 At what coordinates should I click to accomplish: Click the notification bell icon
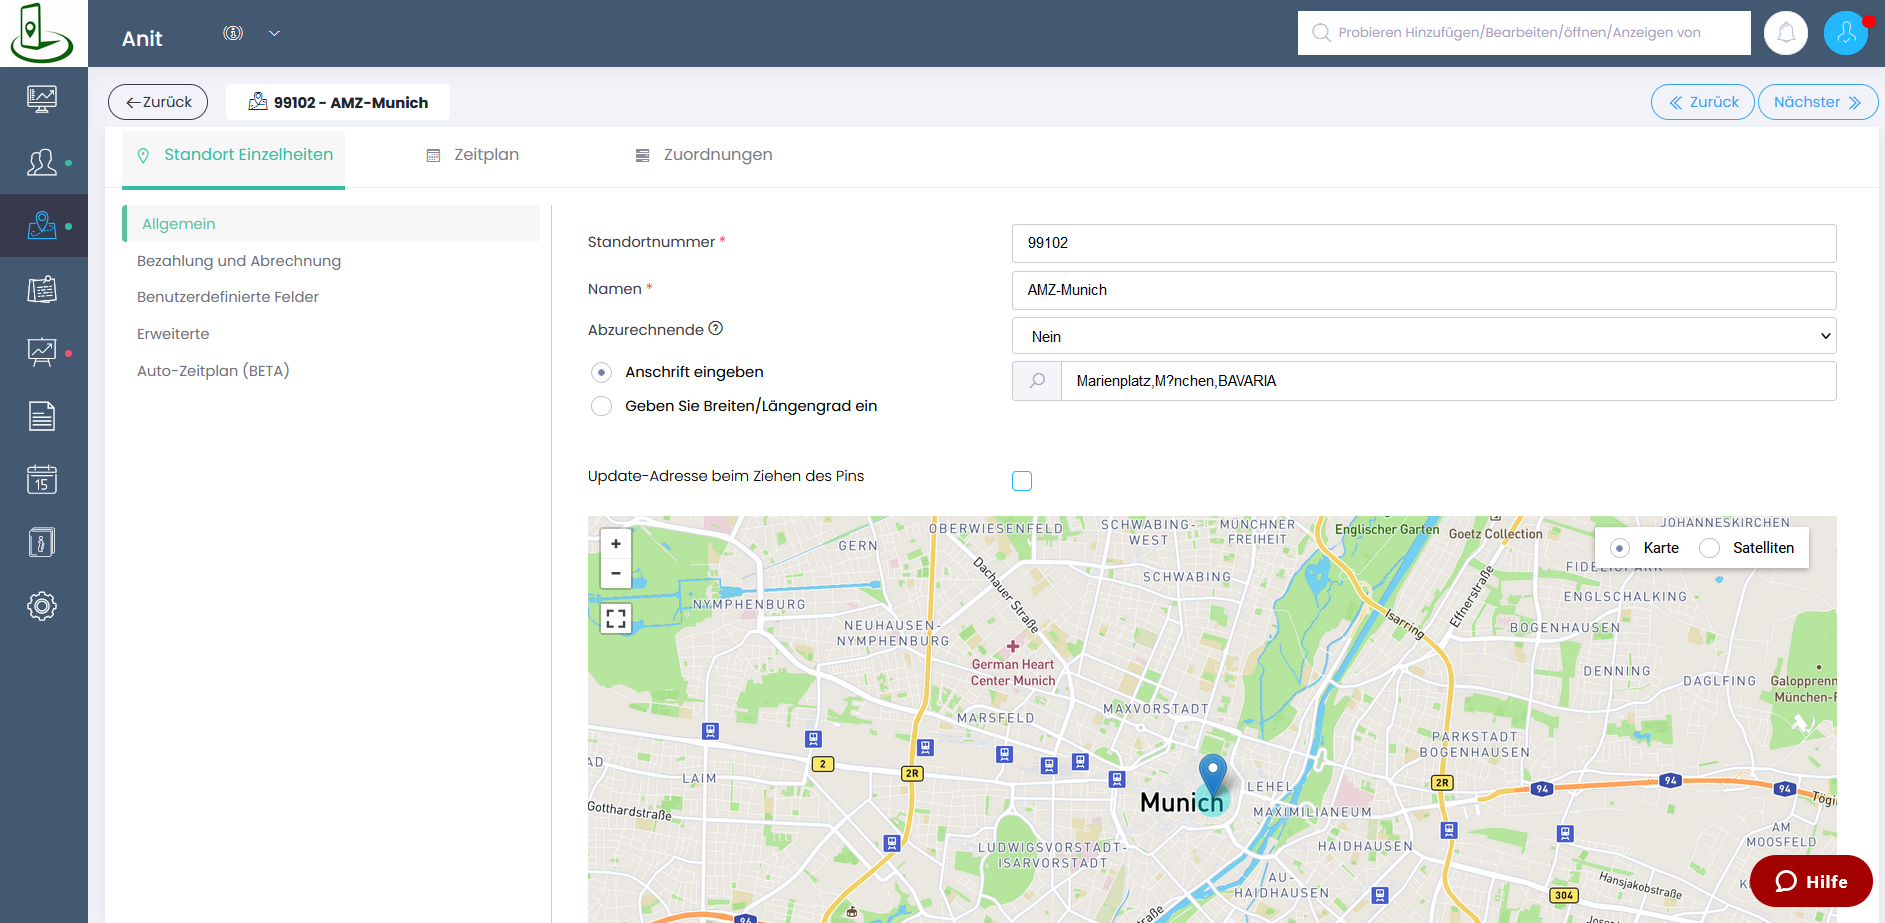point(1785,33)
